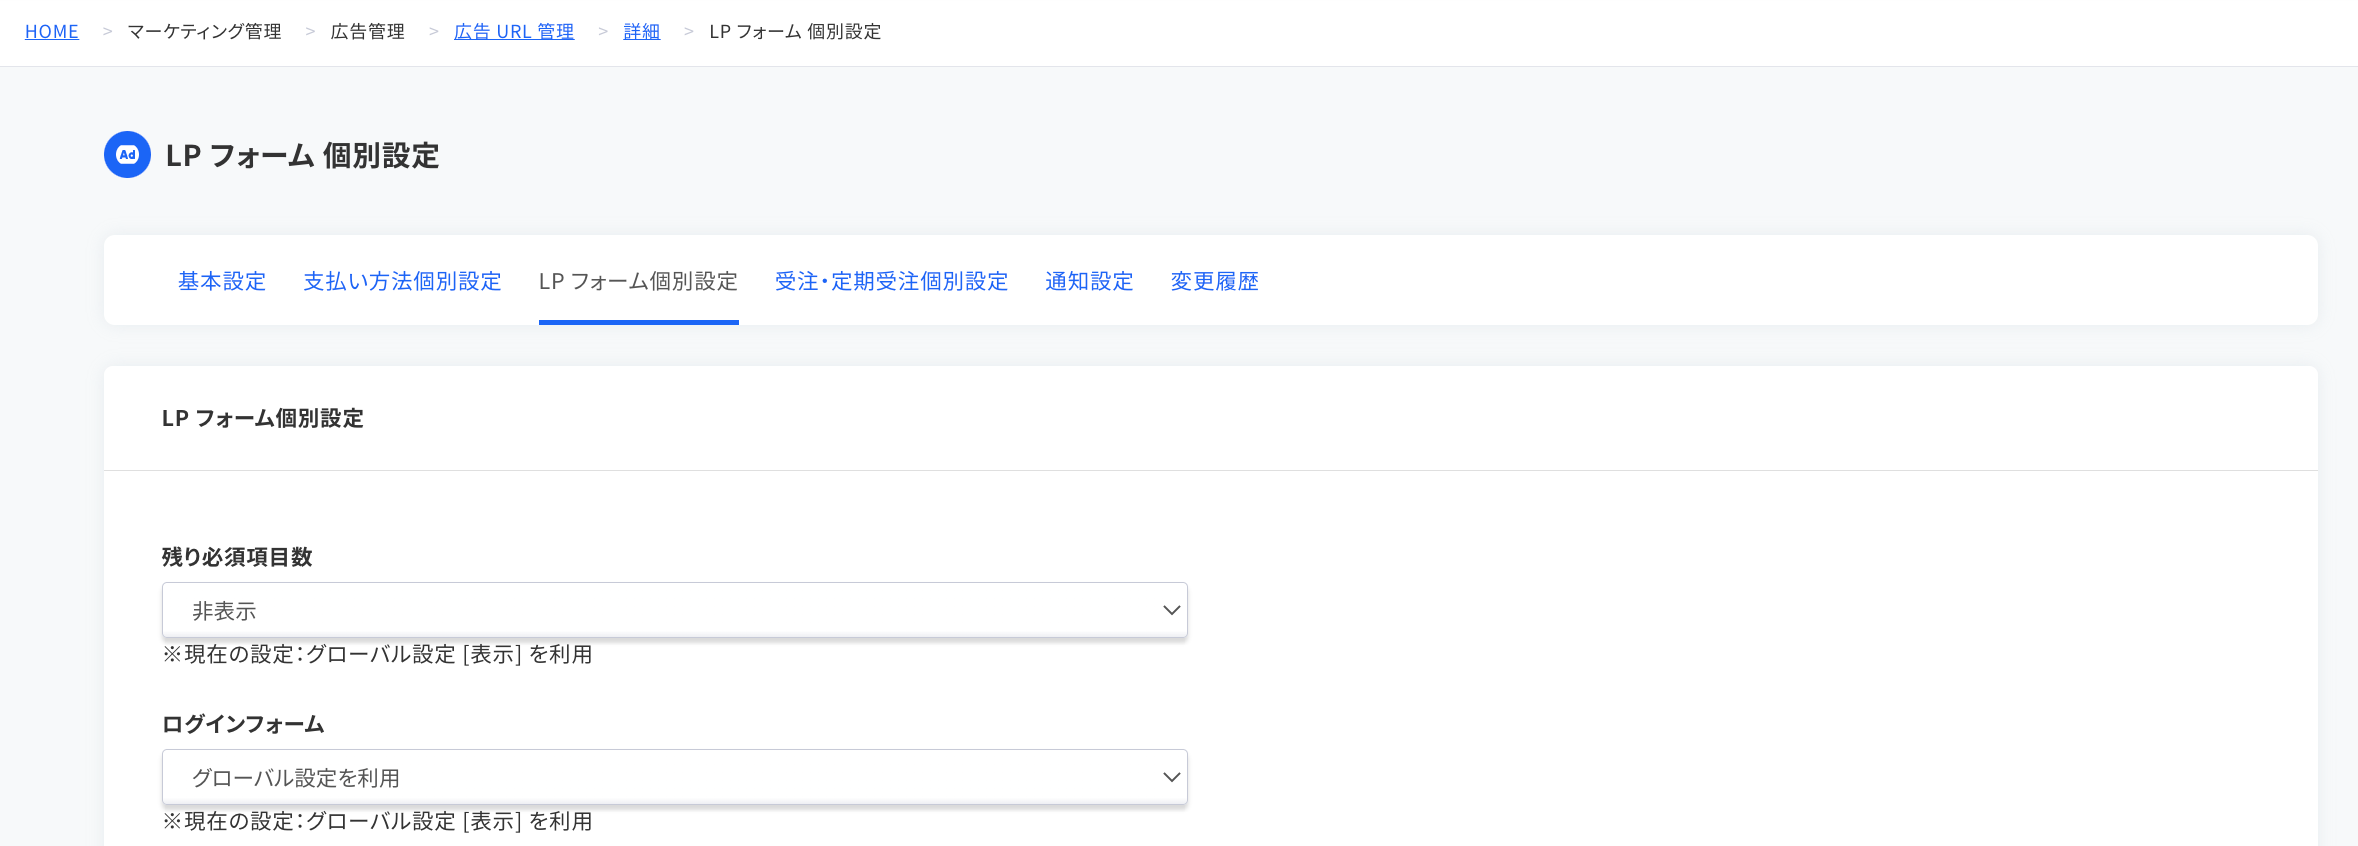The image size is (2358, 846).
Task: Click the chevron on 残り必須項目数 dropdown
Action: point(1170,609)
